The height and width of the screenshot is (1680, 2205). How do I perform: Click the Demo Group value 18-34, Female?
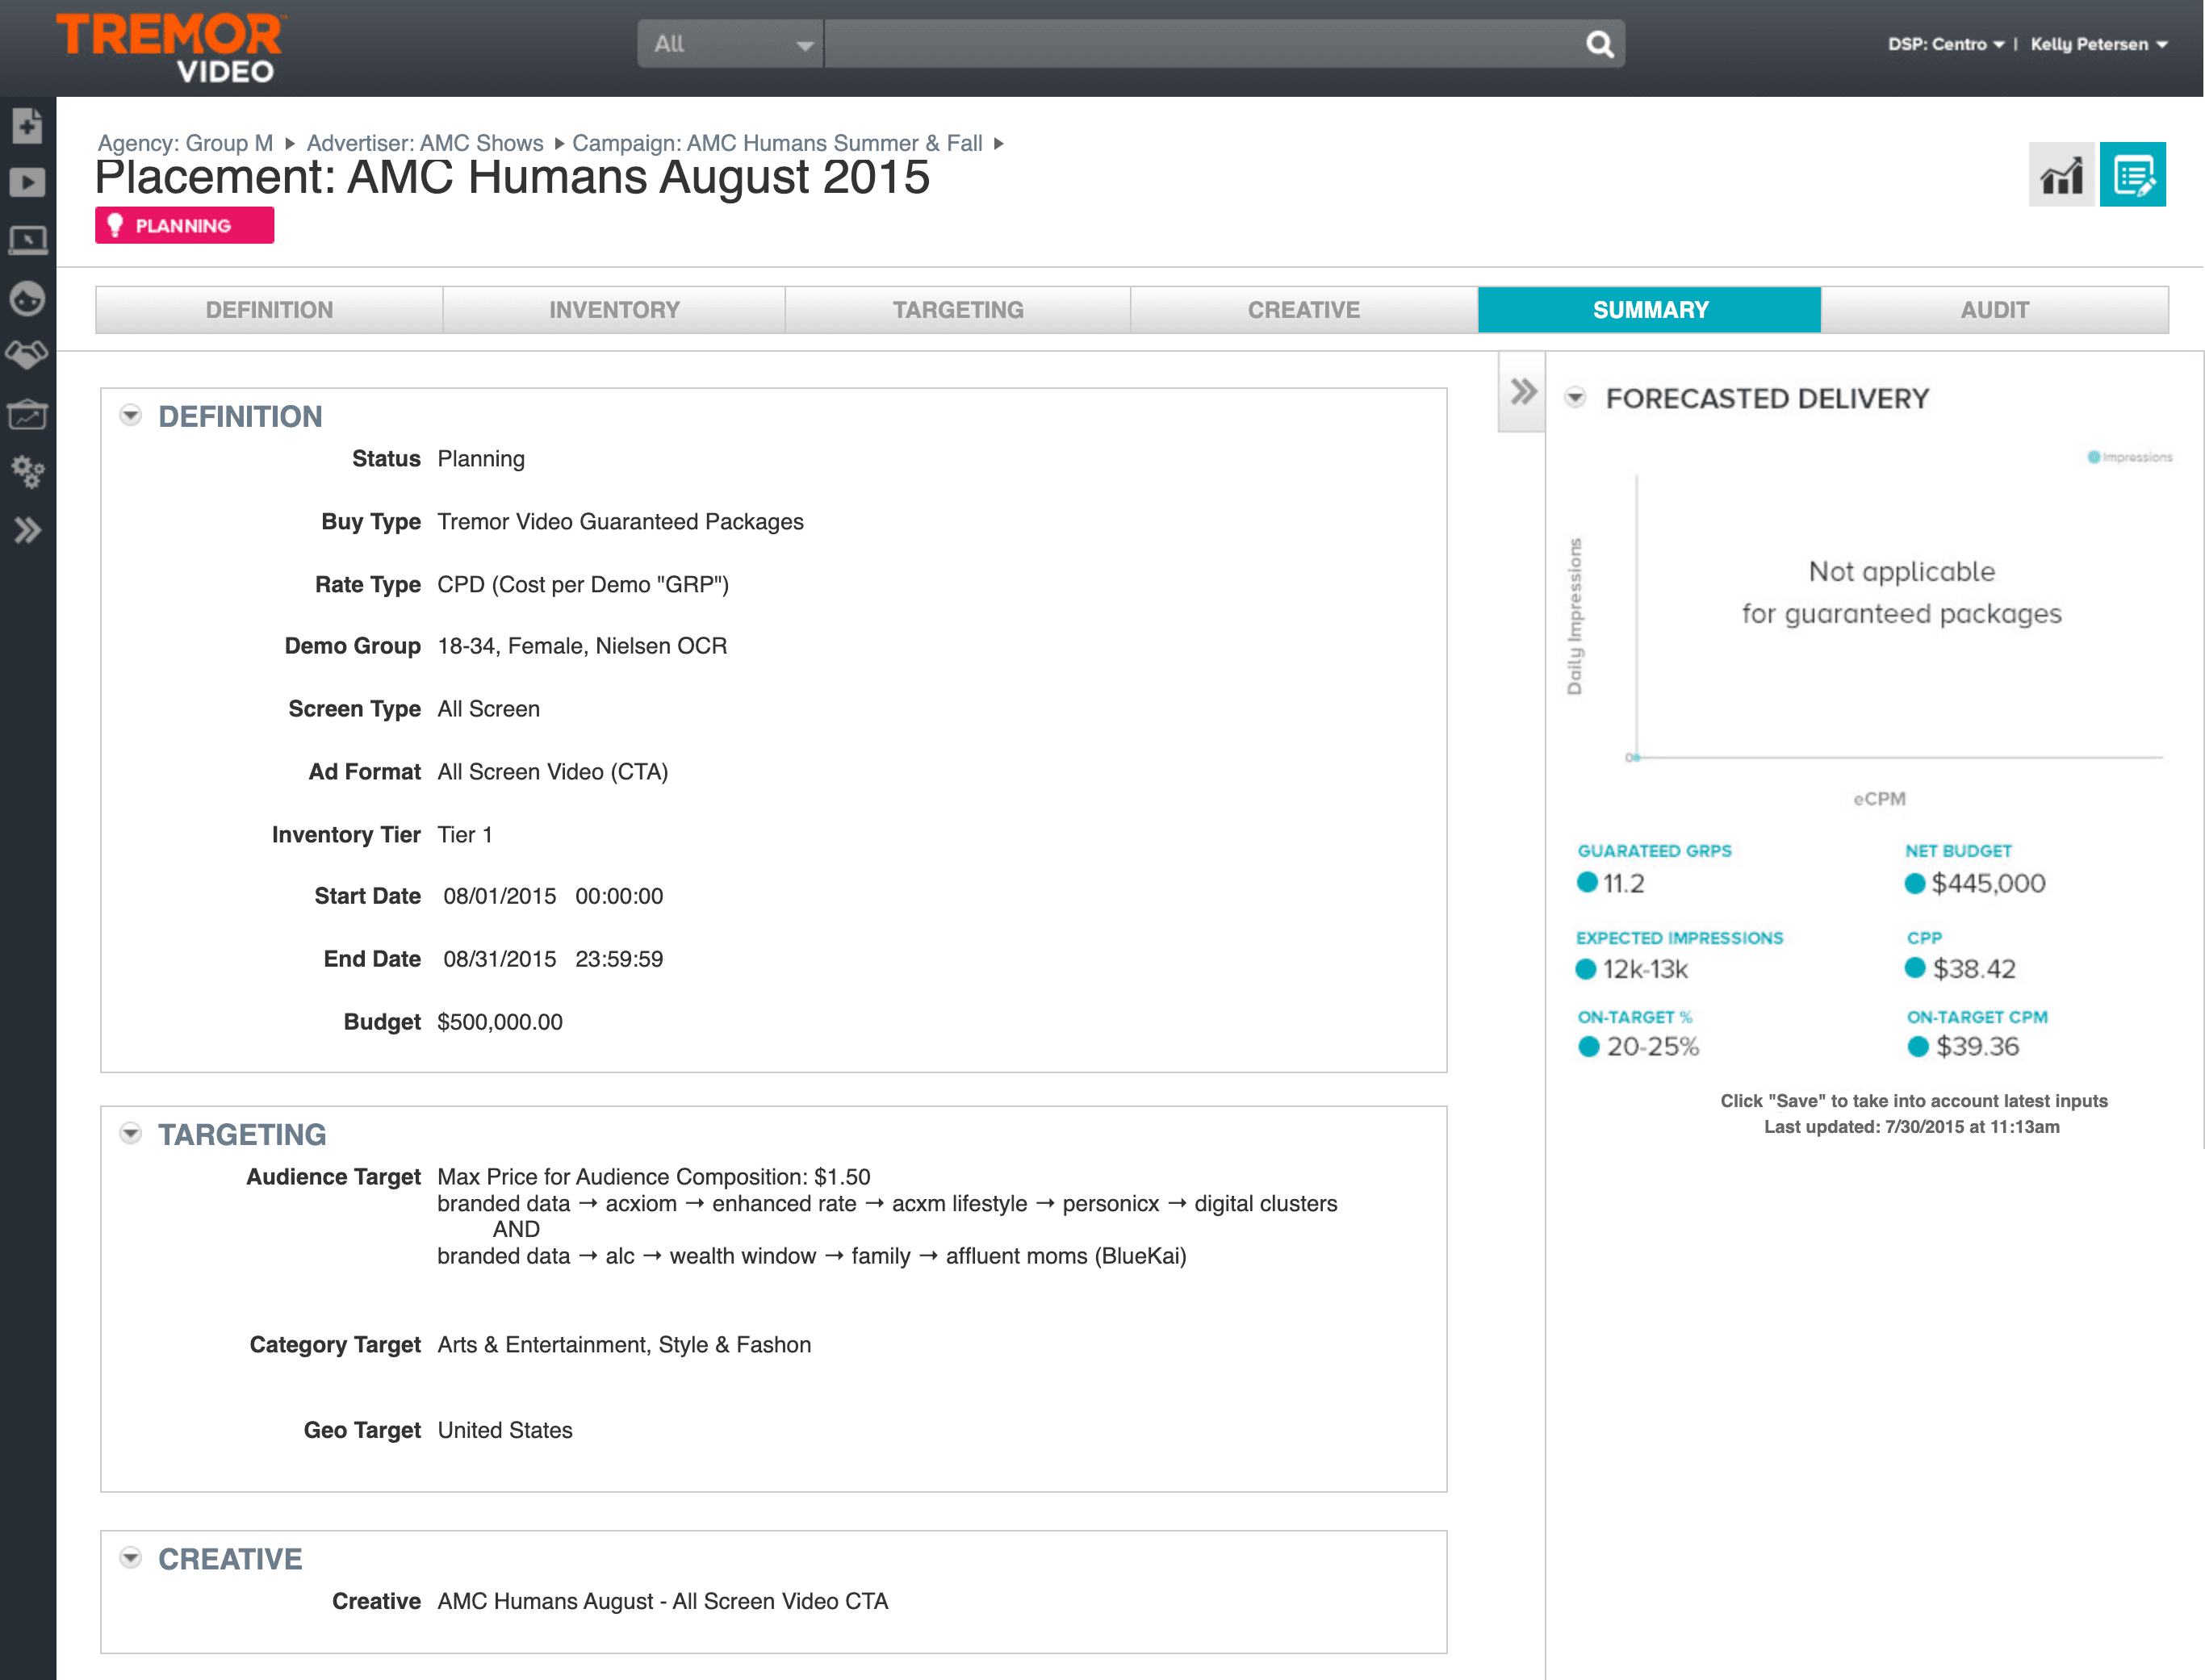click(x=582, y=646)
